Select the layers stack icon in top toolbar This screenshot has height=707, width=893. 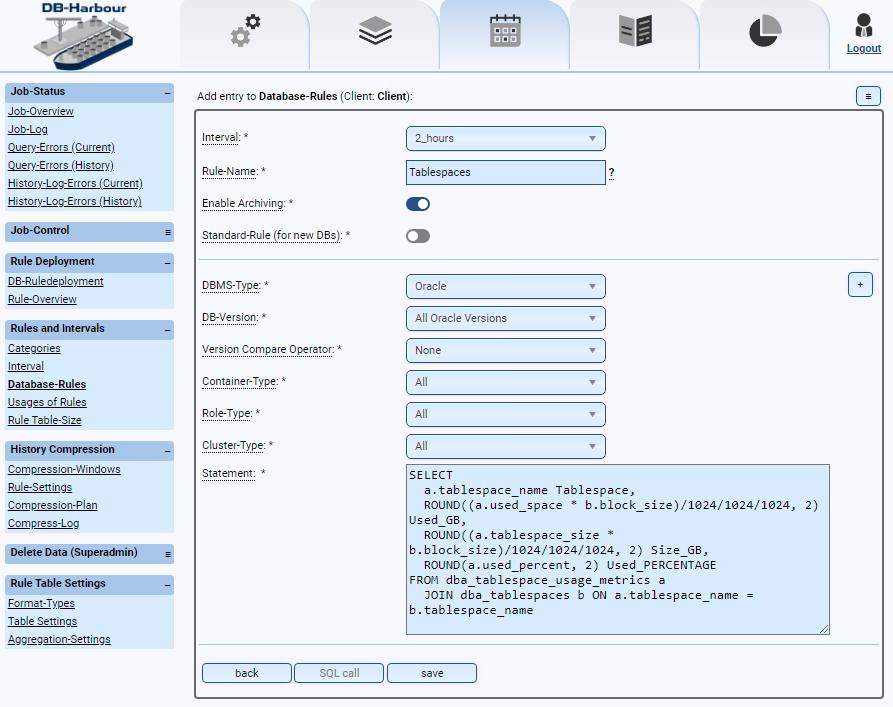coord(374,31)
